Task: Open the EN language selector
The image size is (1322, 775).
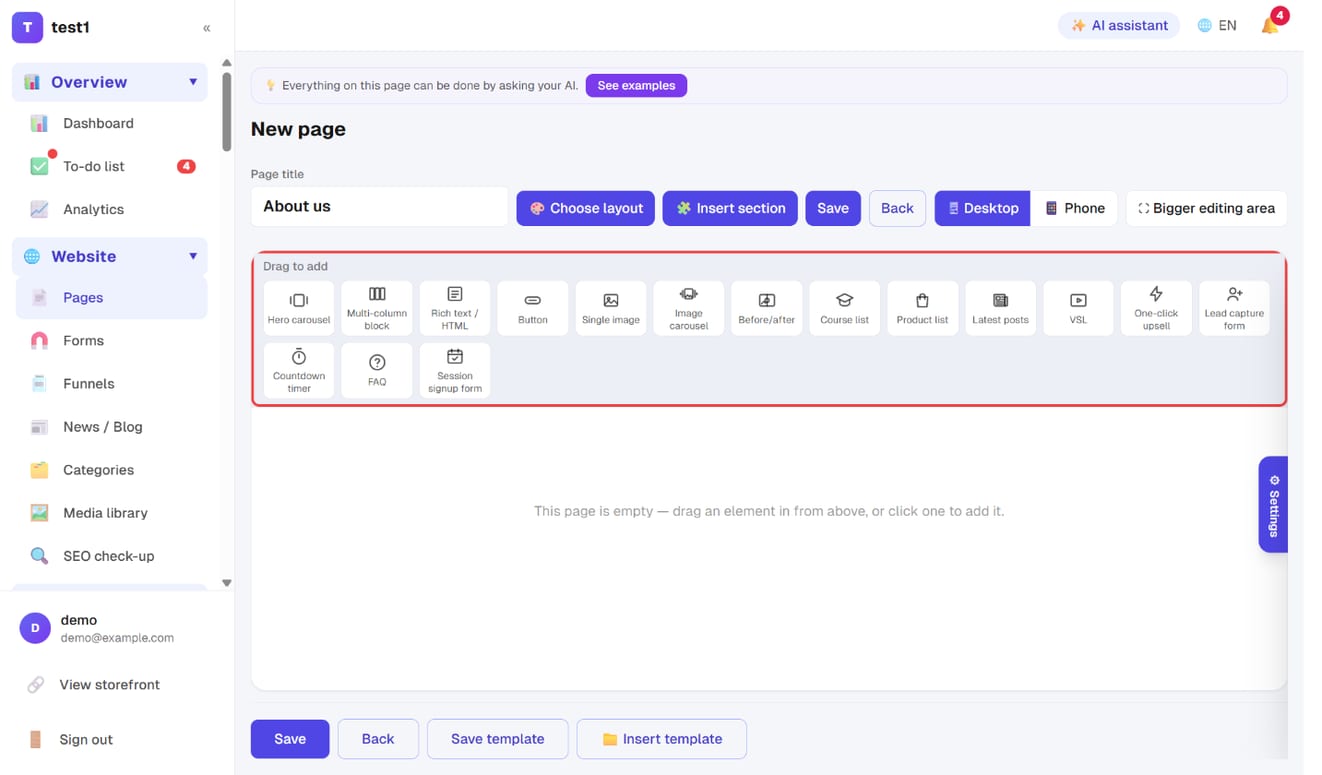Action: click(x=1217, y=25)
